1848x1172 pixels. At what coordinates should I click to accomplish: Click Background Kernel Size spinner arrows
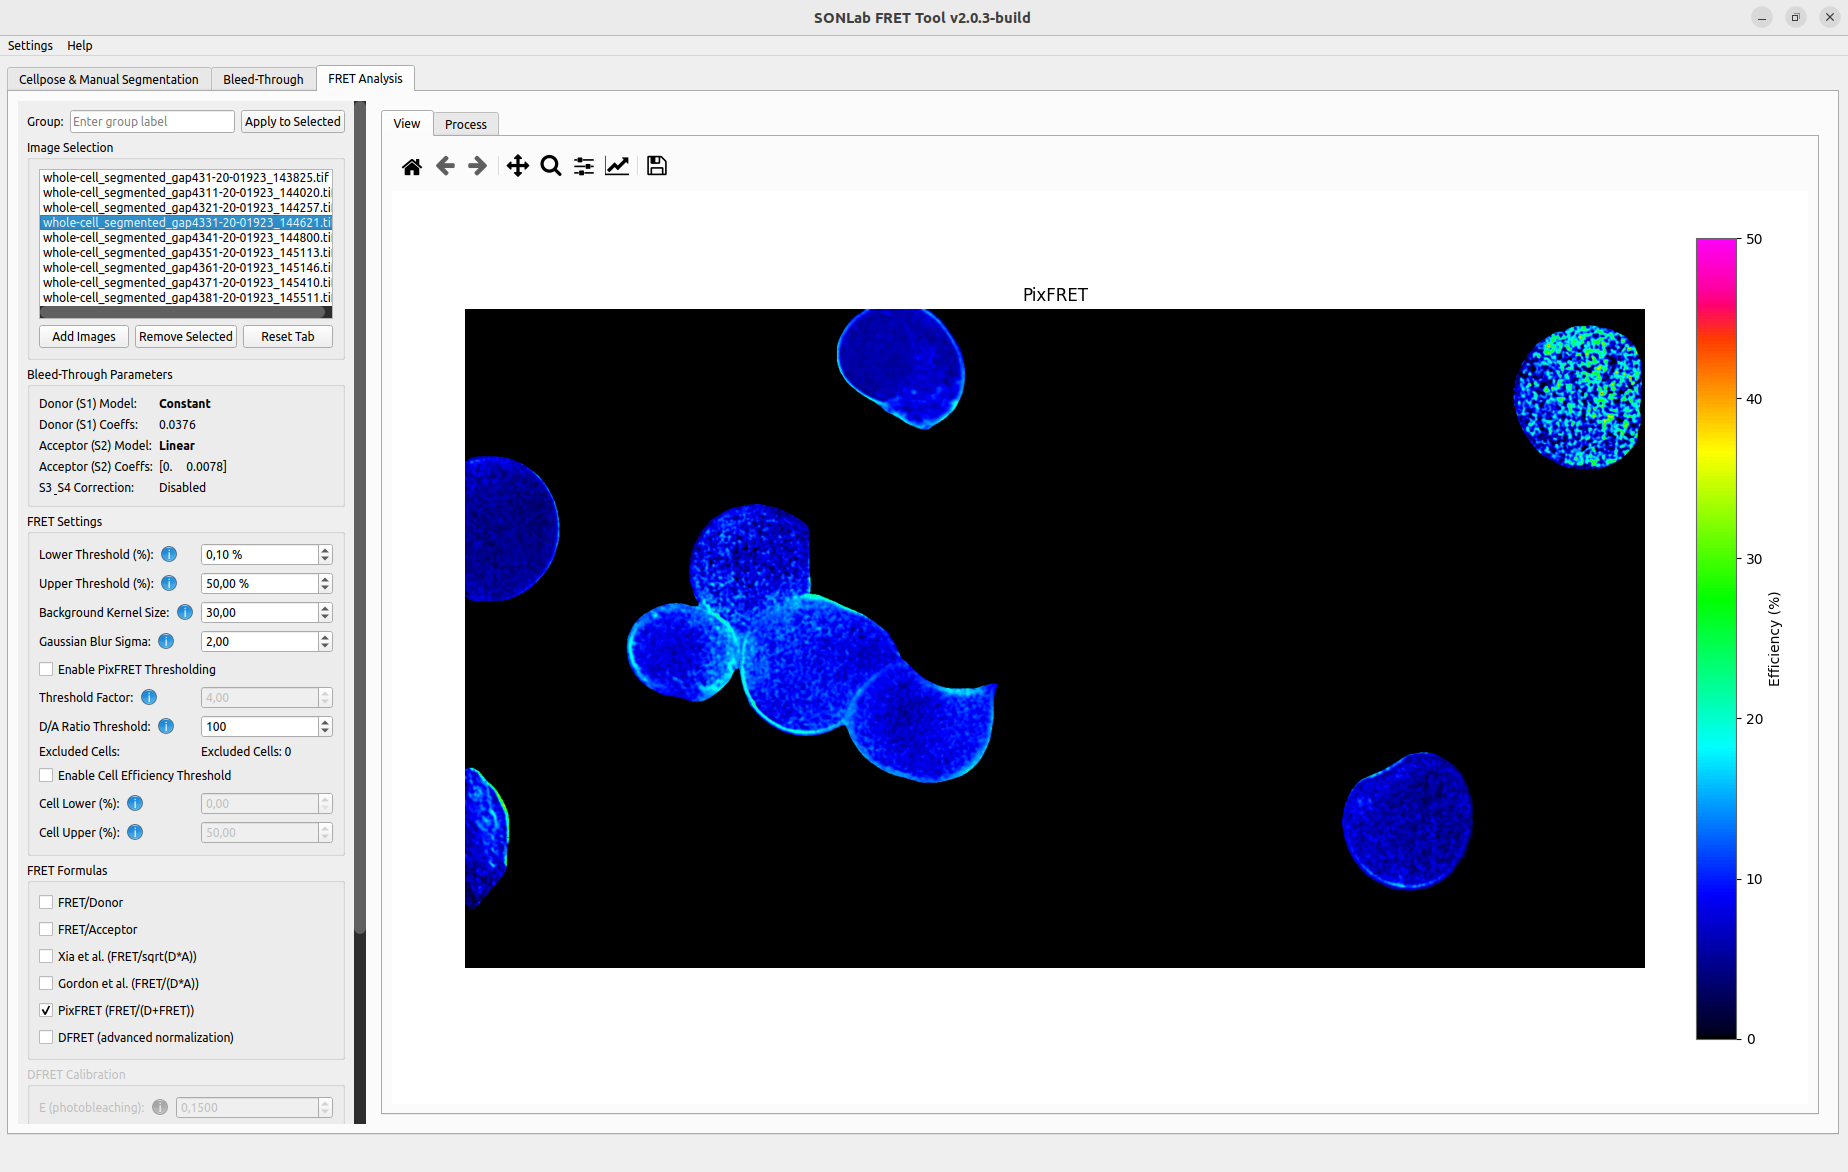tap(325, 612)
